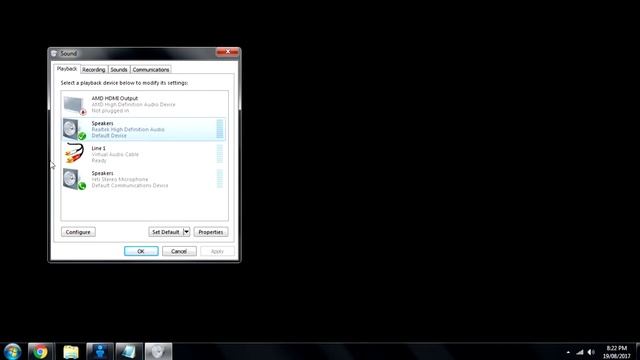The image size is (640, 360).
Task: Show hidden tray icons arrow
Action: point(568,352)
